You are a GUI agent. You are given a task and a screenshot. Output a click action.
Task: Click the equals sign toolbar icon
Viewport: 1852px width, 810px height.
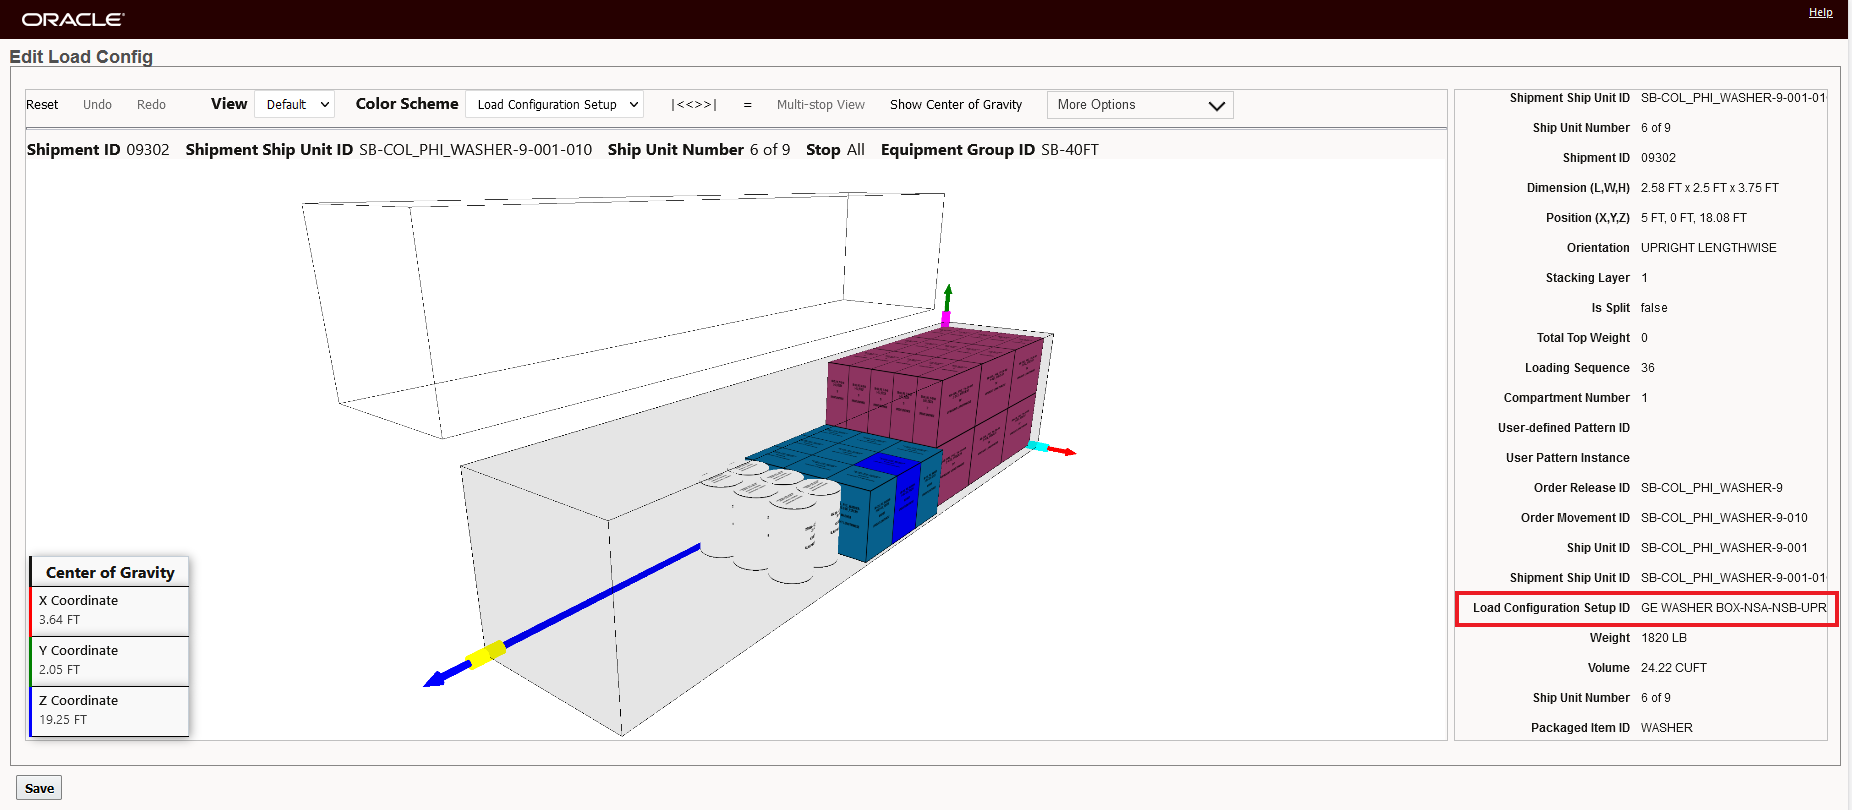747,105
